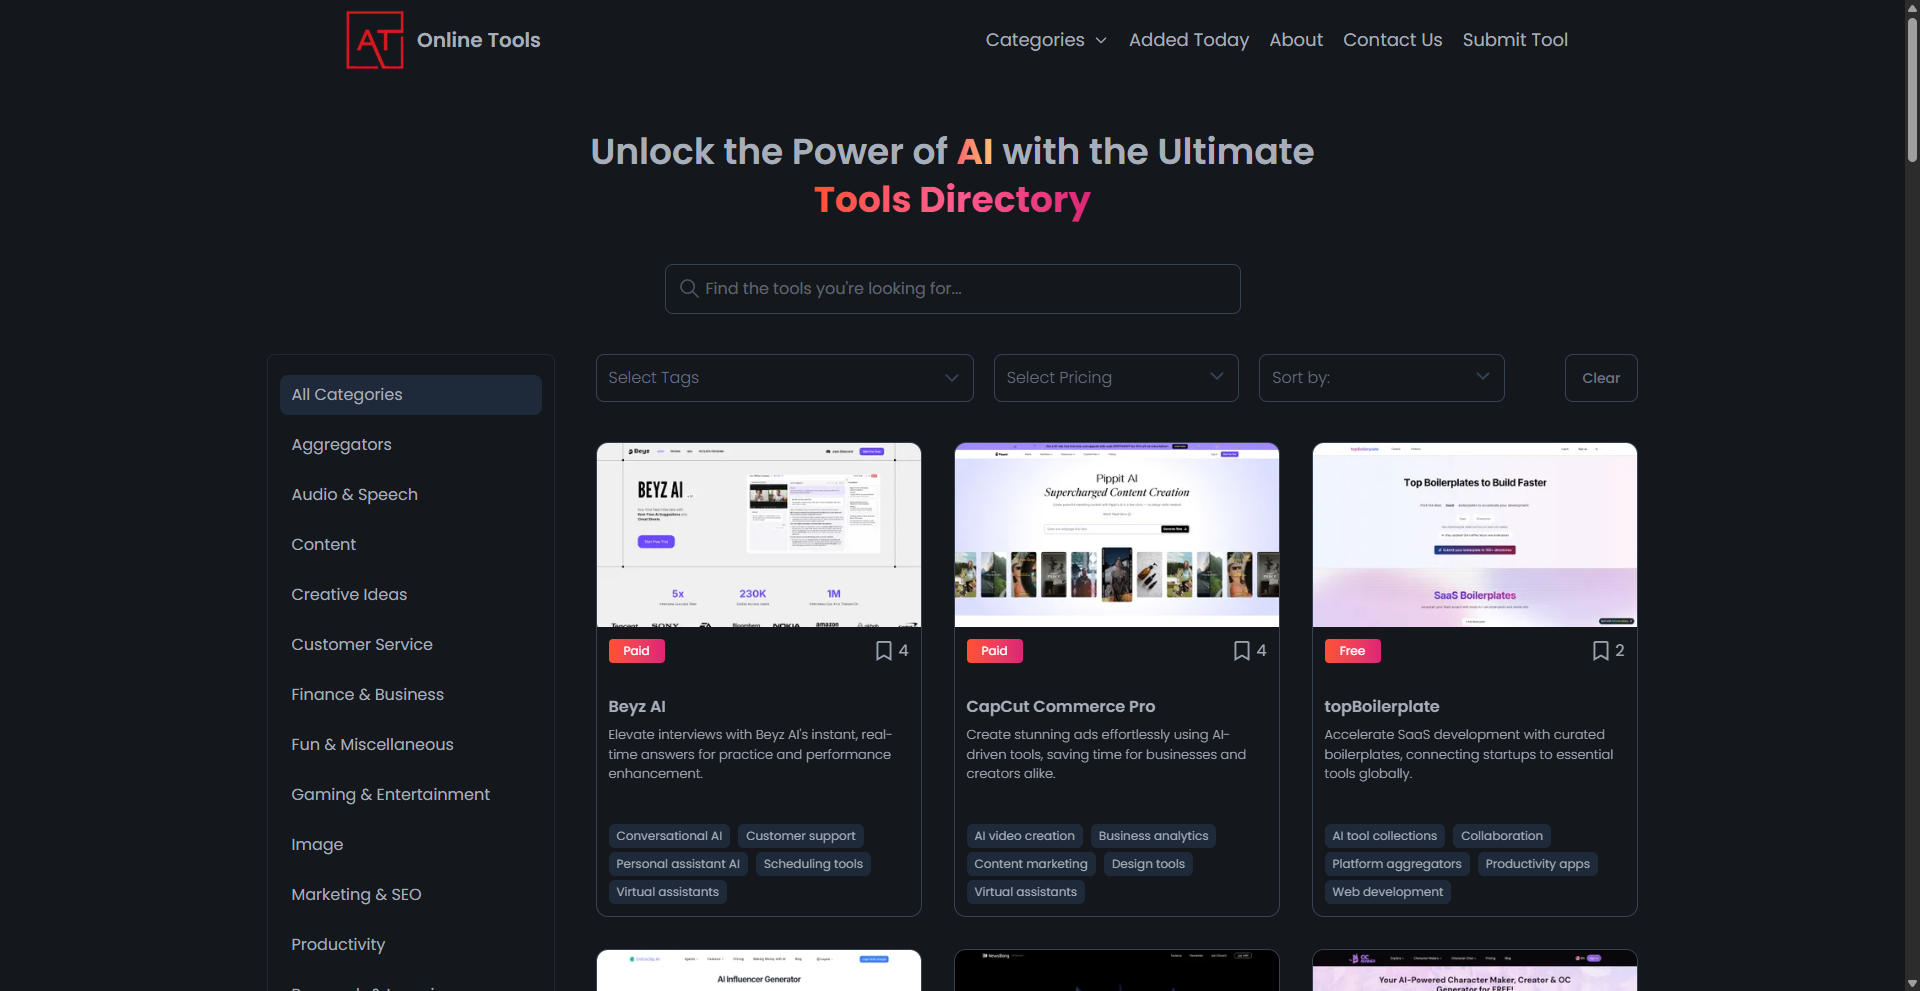This screenshot has height=991, width=1920.
Task: Open the Beyz AI title link
Action: (637, 706)
